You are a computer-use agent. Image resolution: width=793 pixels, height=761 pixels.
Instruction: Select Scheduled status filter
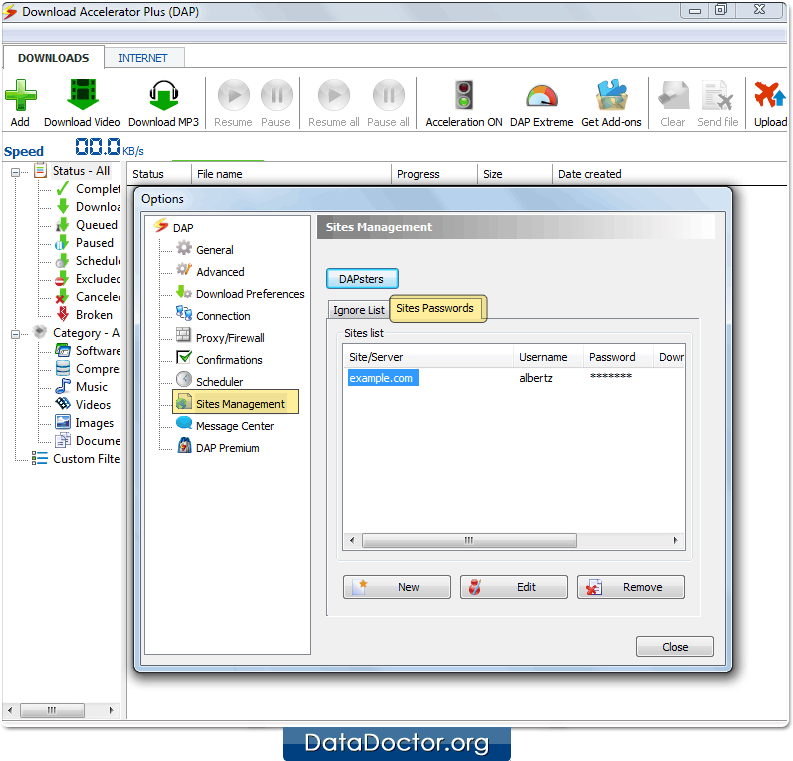(89, 261)
